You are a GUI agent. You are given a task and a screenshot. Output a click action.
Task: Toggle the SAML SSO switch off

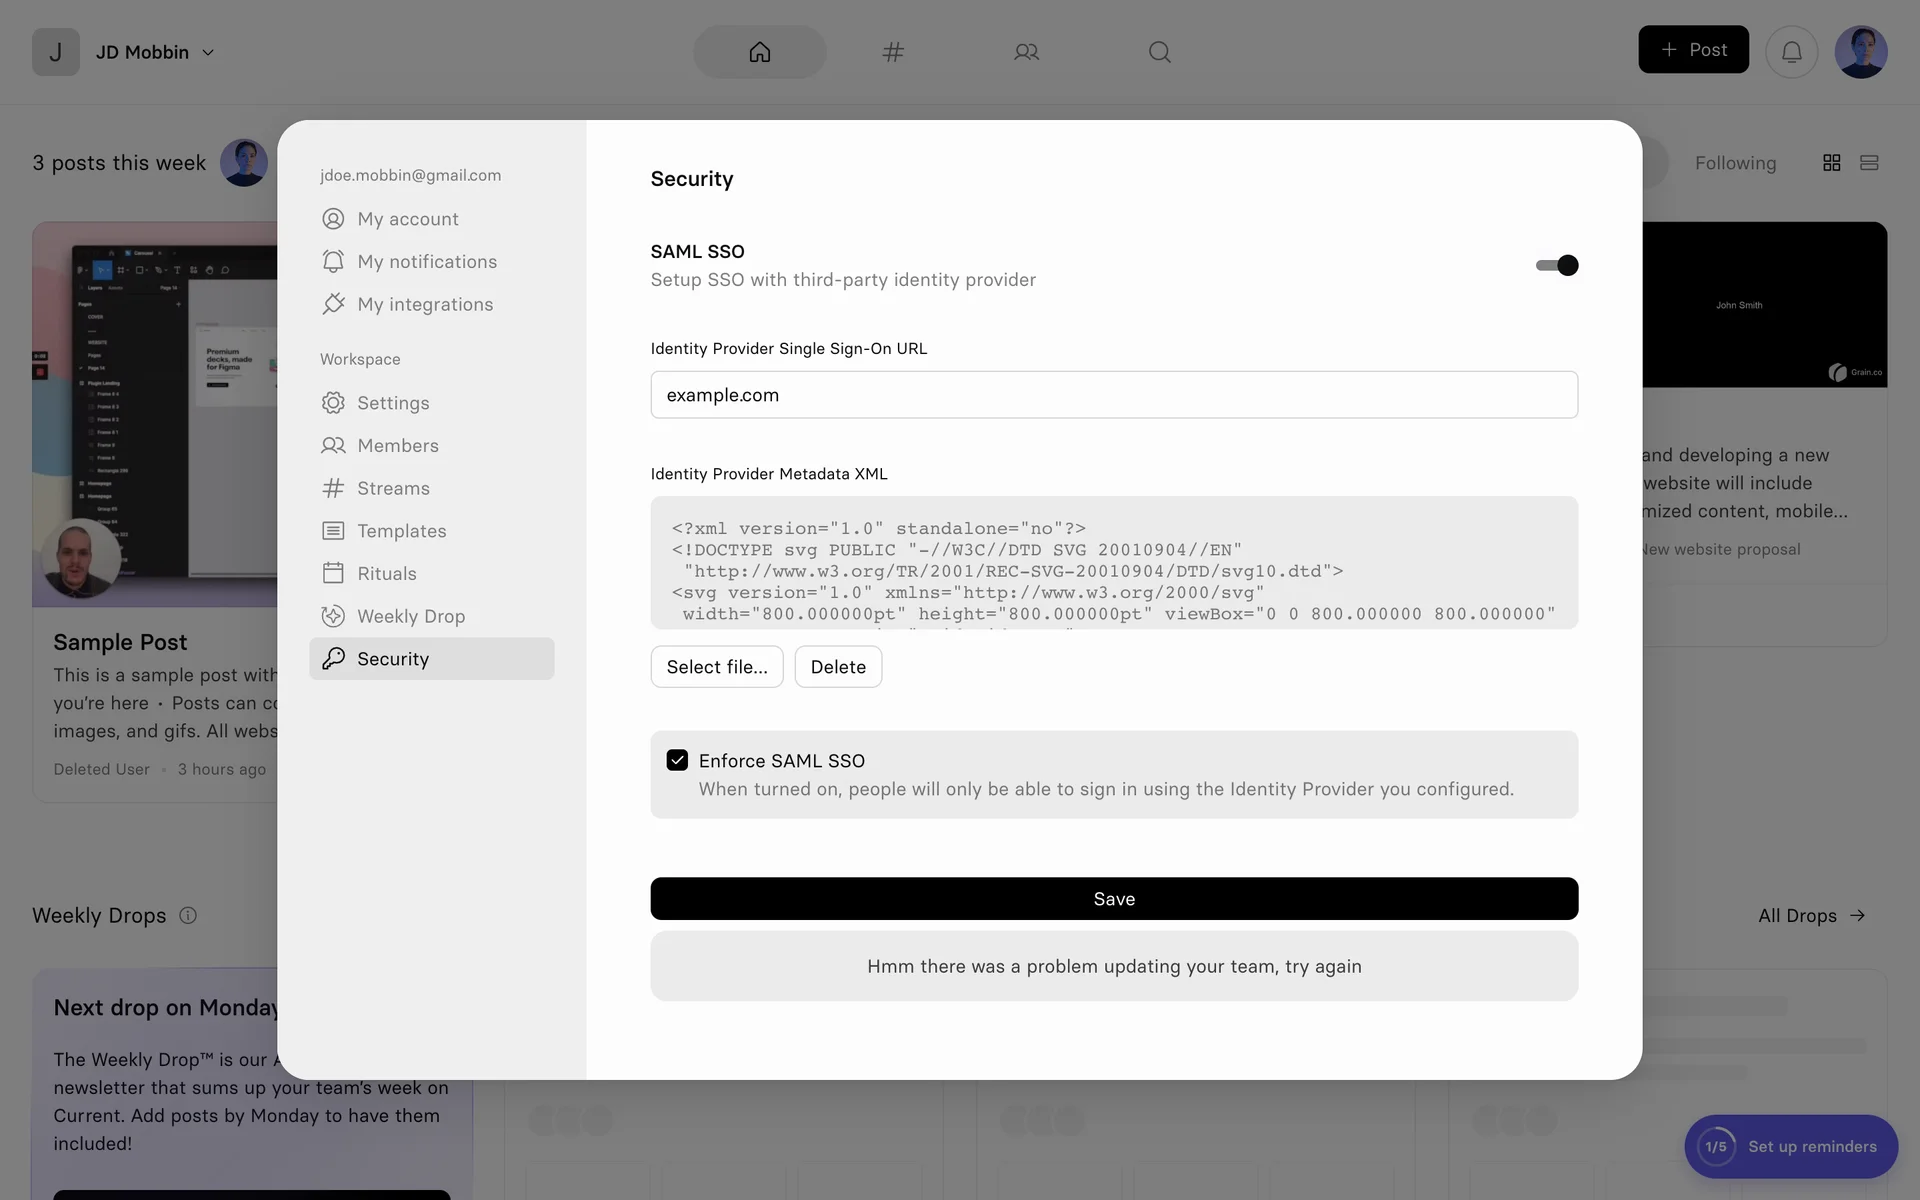[x=1557, y=265]
